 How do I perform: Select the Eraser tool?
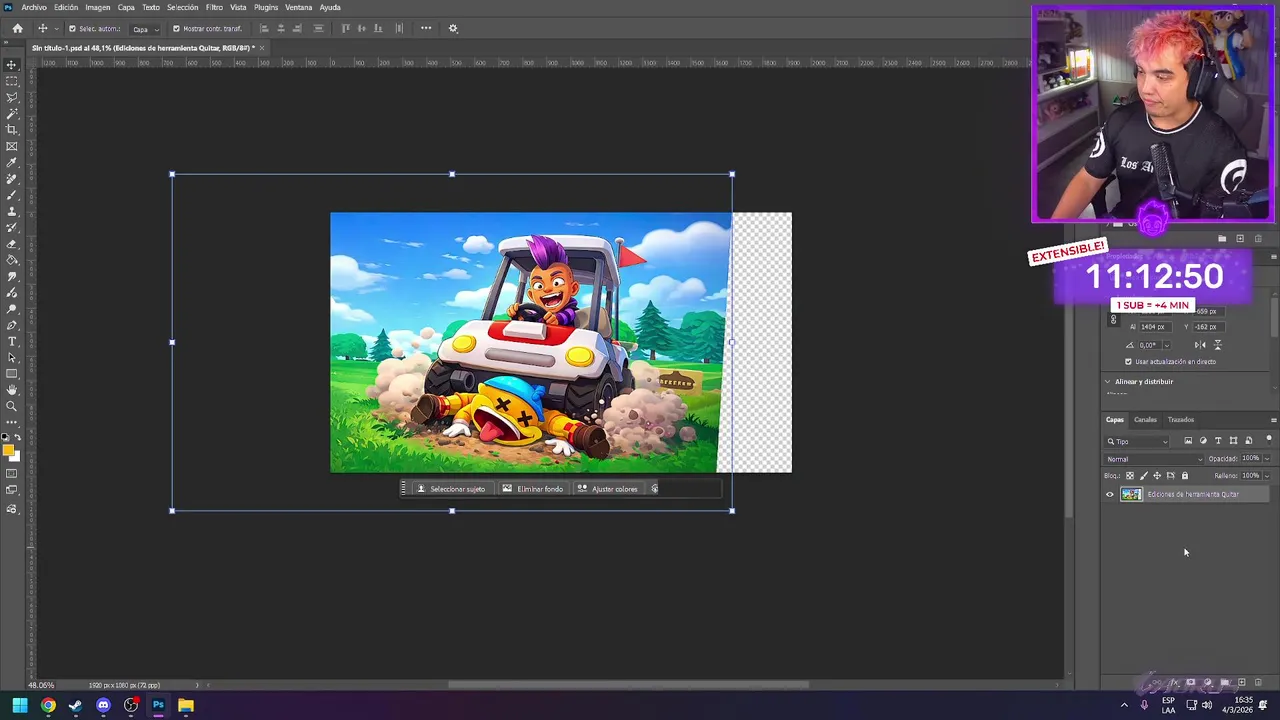click(x=12, y=244)
